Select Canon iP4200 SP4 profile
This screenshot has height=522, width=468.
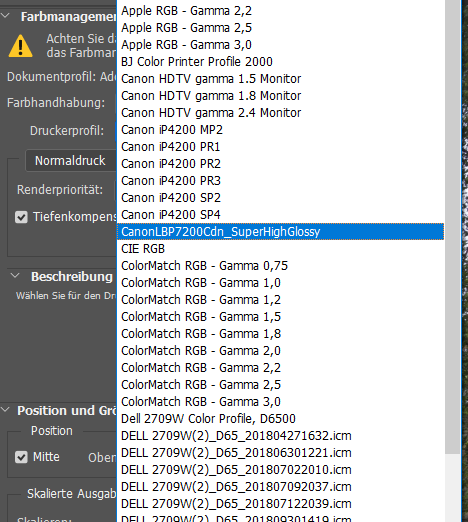pyautogui.click(x=281, y=215)
